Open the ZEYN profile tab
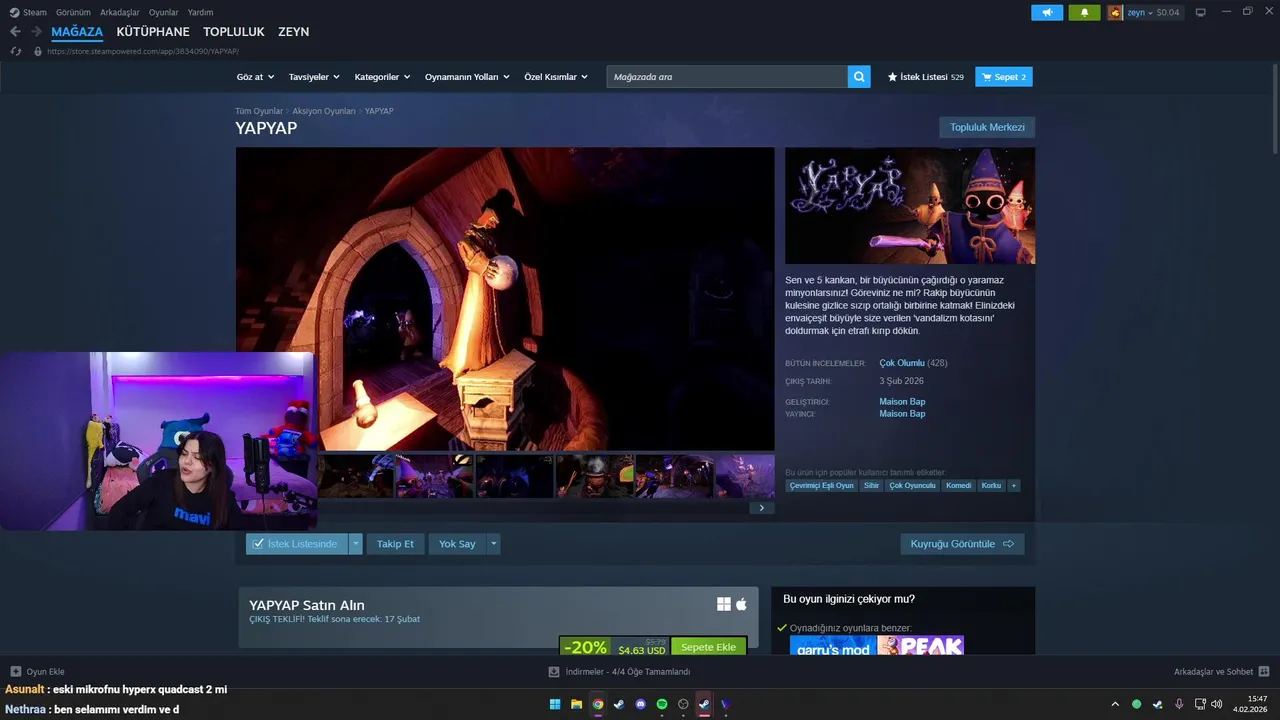The width and height of the screenshot is (1280, 720). click(293, 32)
